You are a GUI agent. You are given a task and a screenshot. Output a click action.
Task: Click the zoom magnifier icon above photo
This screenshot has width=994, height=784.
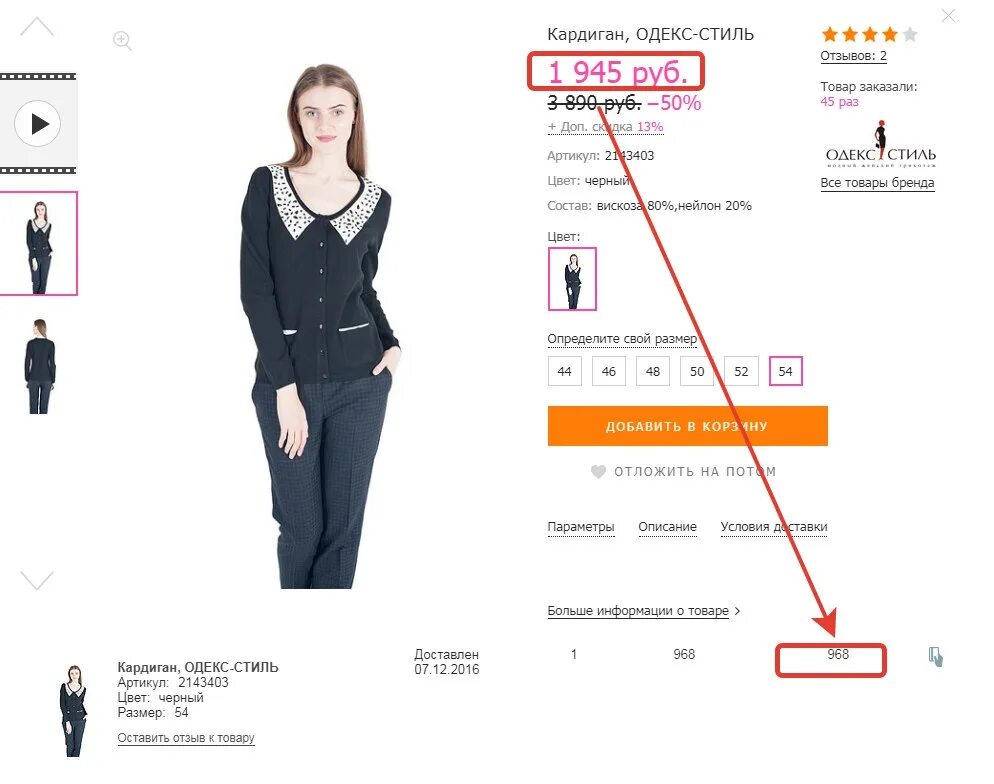122,41
